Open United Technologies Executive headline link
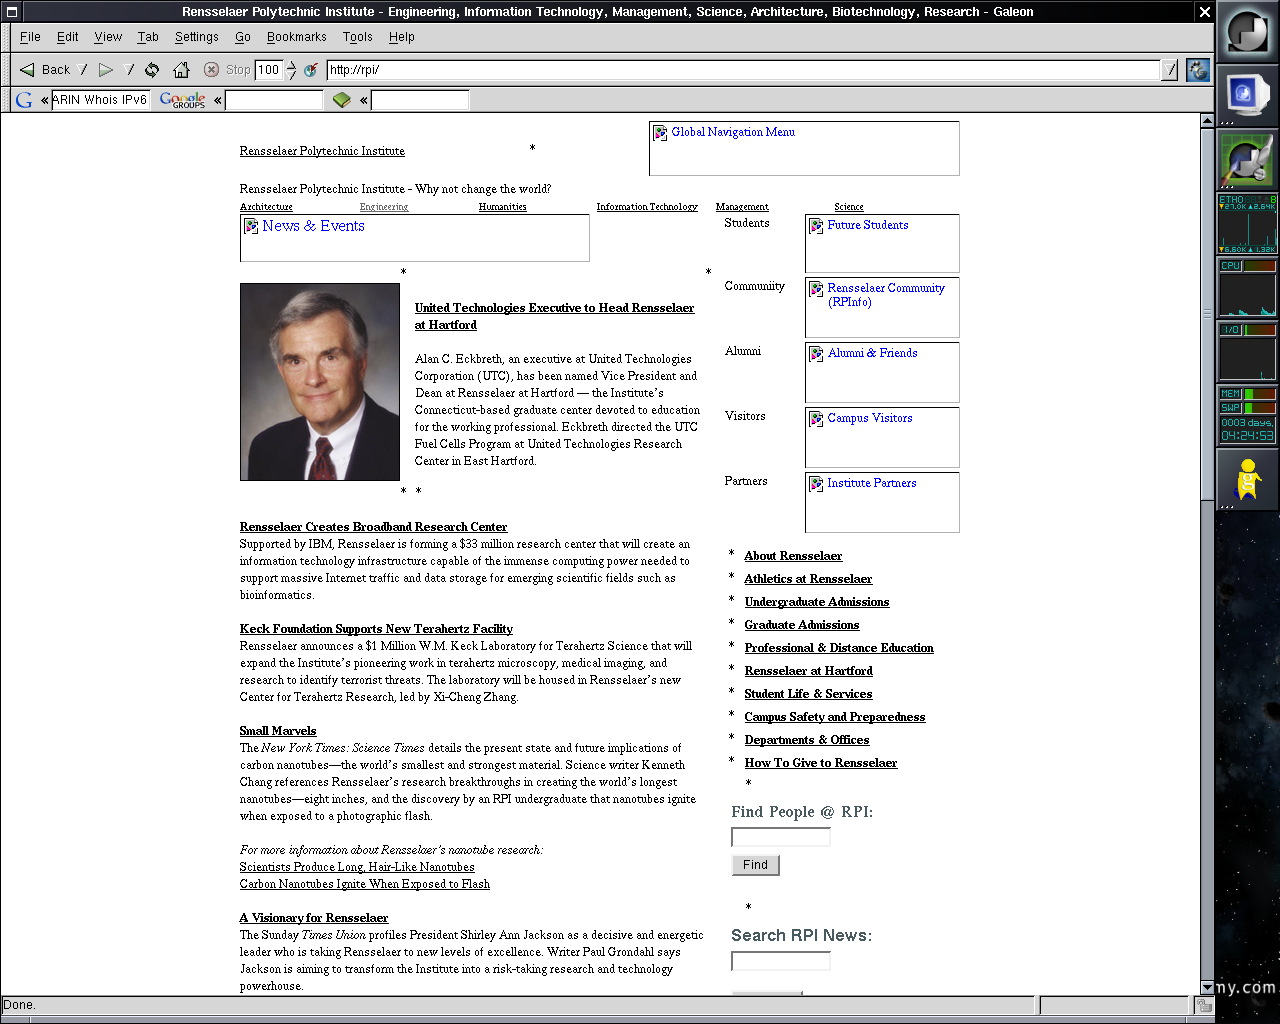Screen dimensions: 1280x1024 point(554,316)
